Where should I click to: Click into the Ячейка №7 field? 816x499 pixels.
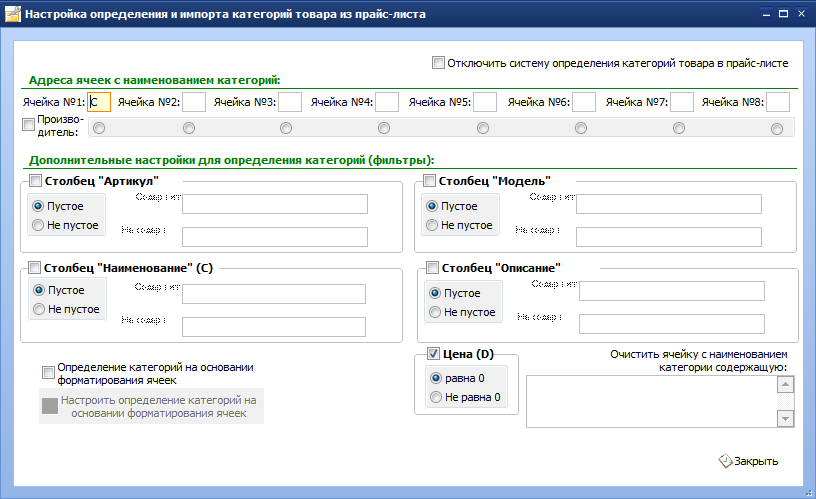(x=682, y=102)
